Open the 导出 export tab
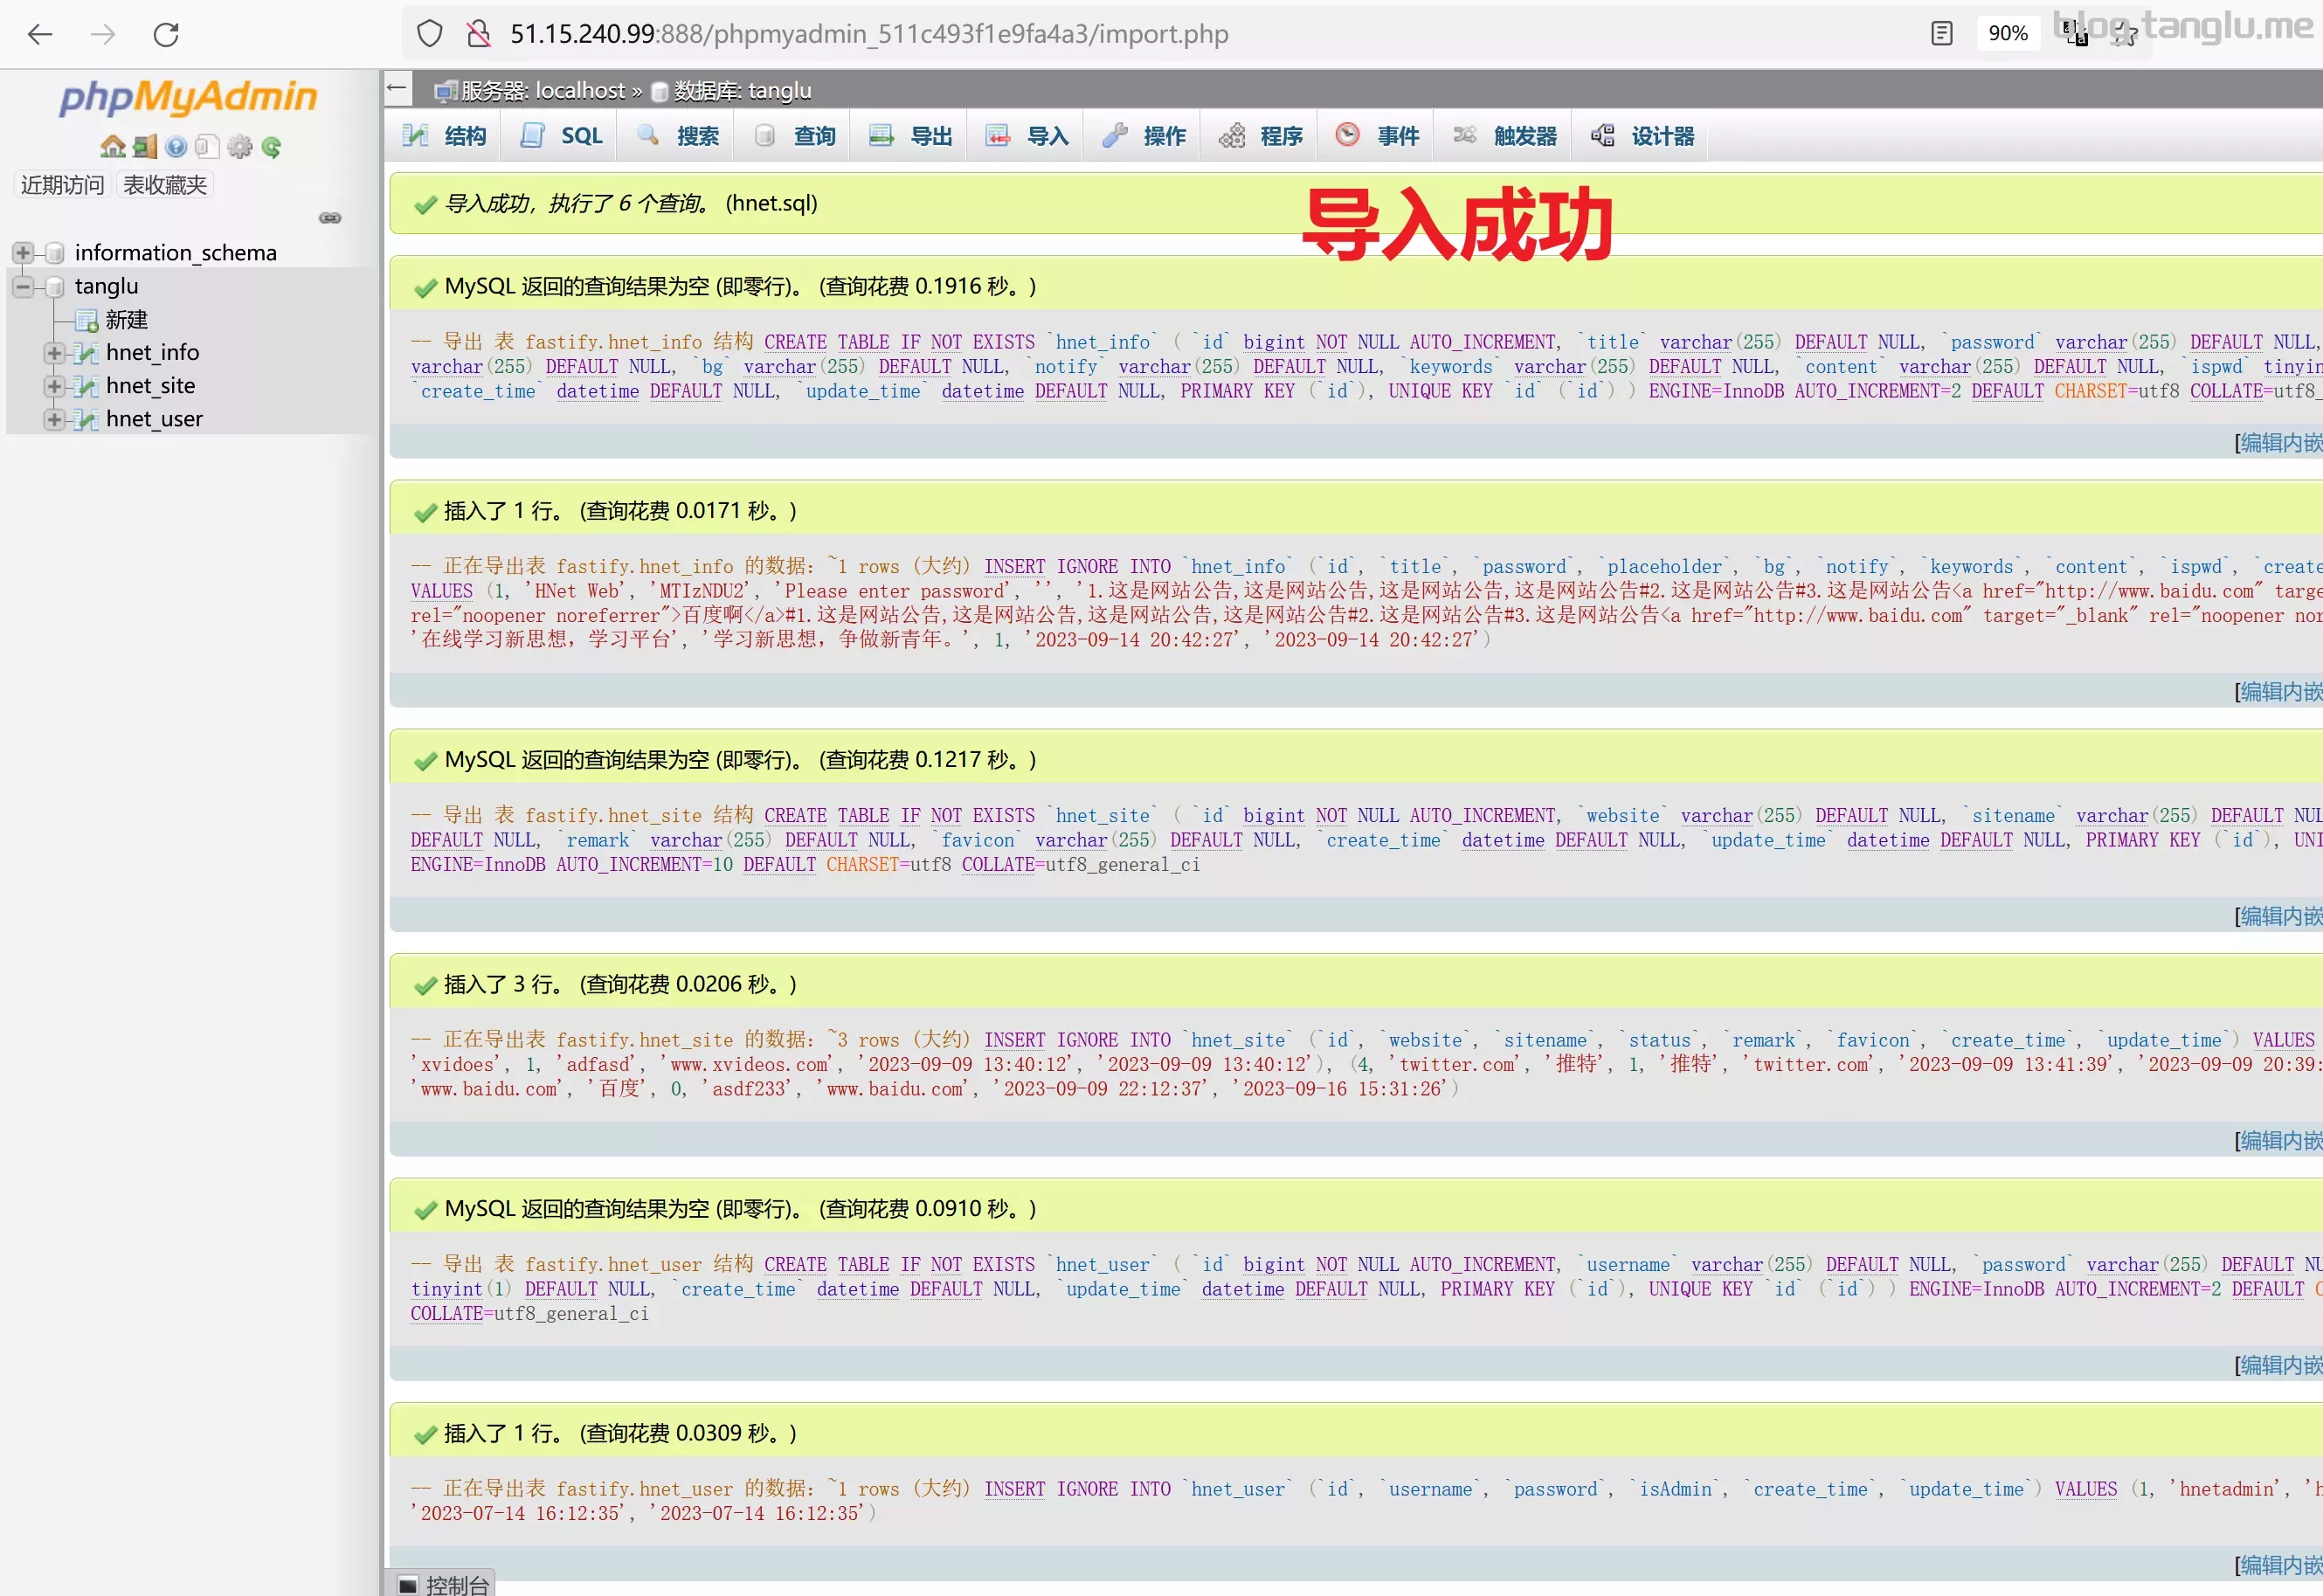2323x1596 pixels. [910, 136]
